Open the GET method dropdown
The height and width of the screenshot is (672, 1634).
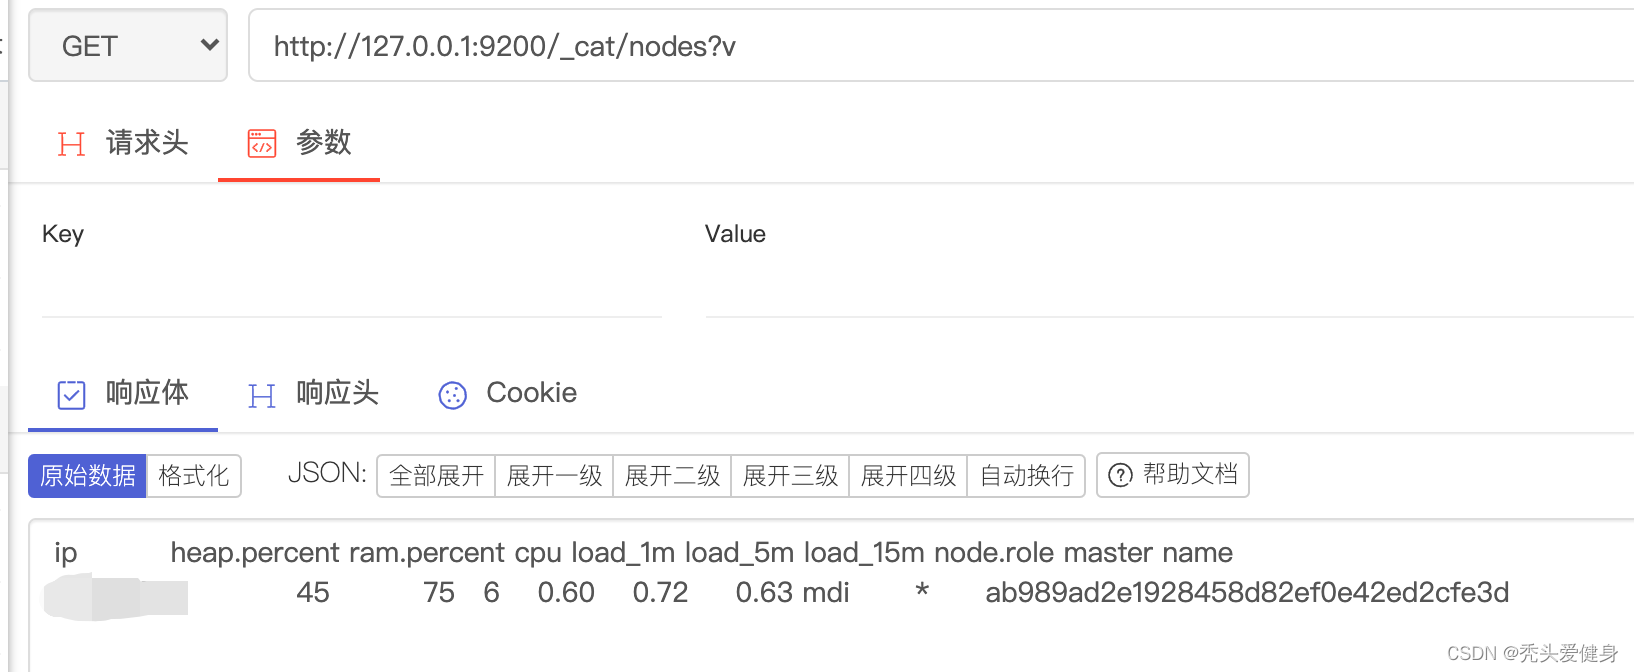(x=128, y=46)
